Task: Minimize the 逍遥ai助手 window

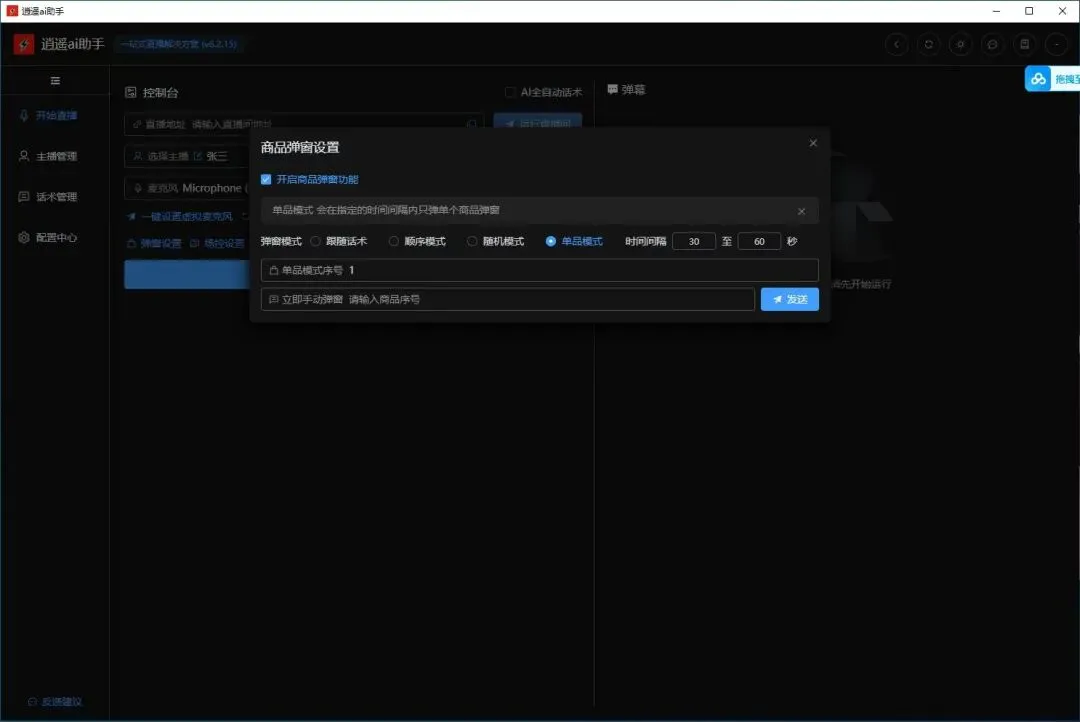Action: click(996, 11)
